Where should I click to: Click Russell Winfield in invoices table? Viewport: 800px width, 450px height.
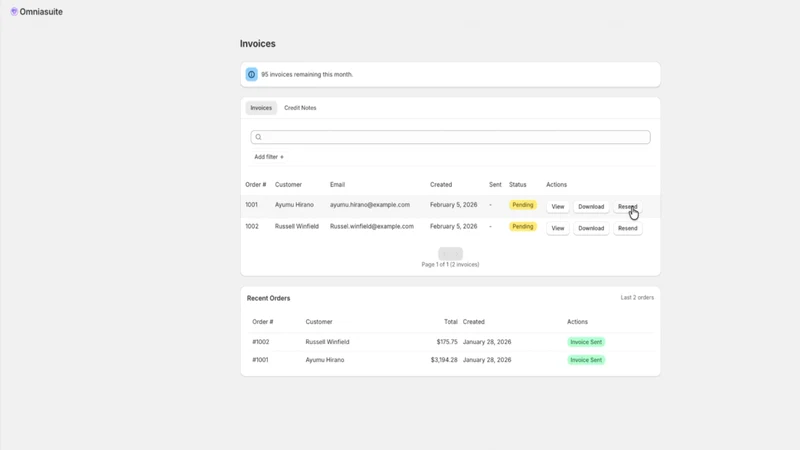(x=296, y=226)
